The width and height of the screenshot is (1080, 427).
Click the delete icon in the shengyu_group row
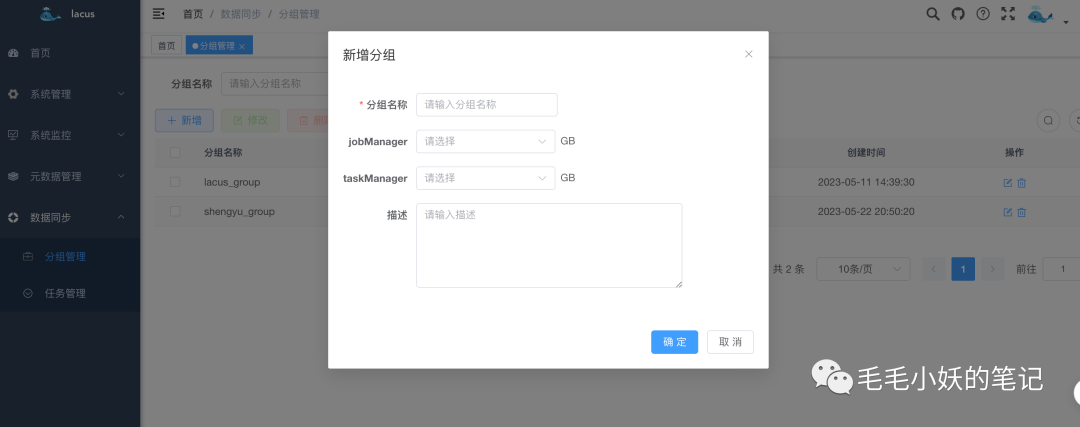click(1021, 212)
